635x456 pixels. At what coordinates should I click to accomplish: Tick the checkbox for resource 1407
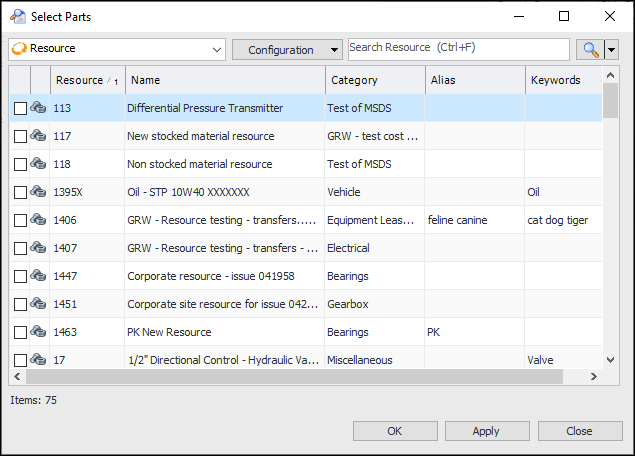click(20, 248)
